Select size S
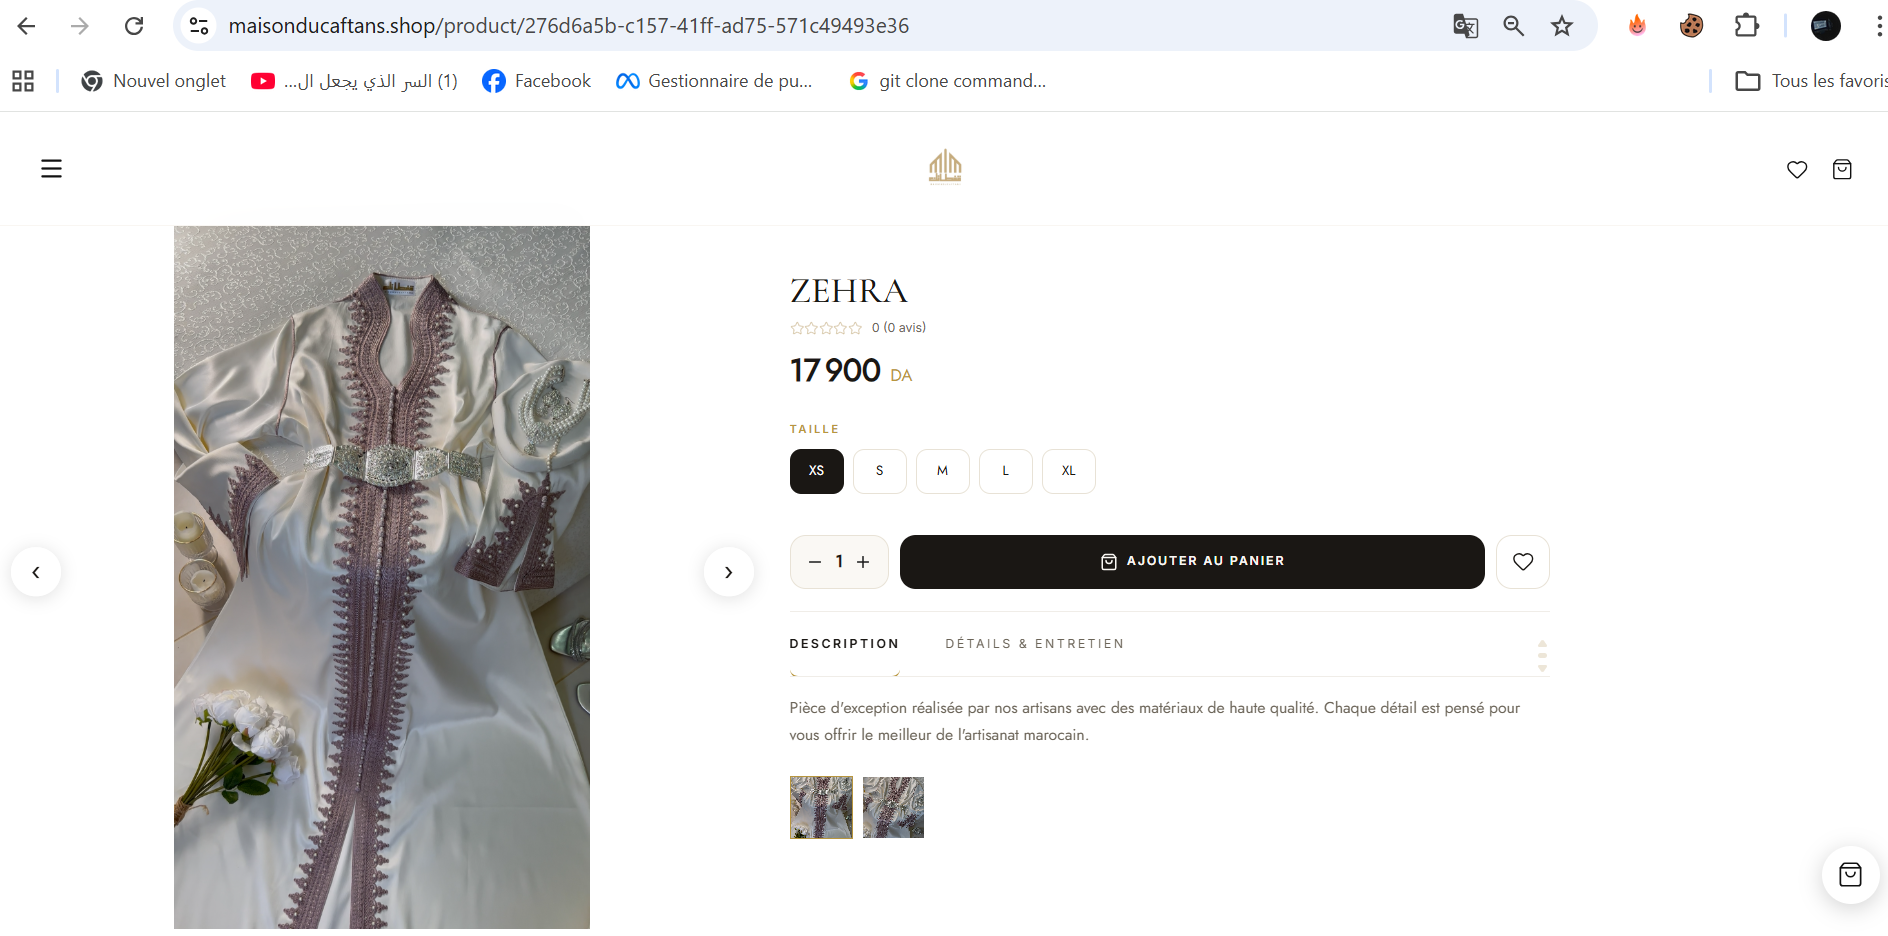Image resolution: width=1888 pixels, height=936 pixels. [x=879, y=471]
